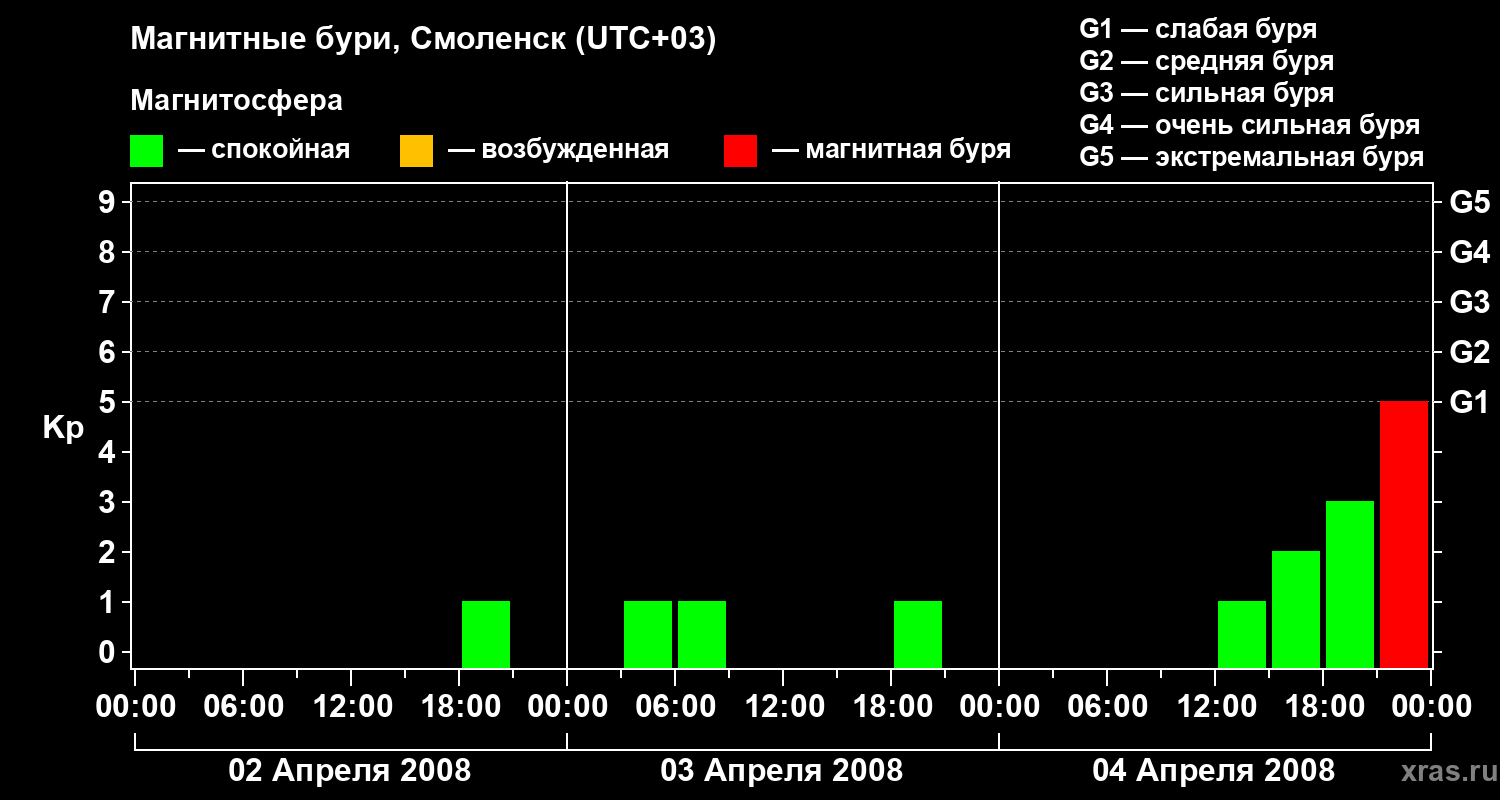Select the red Kp 5 storm bar
Screen dimensions: 1500x800
pos(1404,534)
